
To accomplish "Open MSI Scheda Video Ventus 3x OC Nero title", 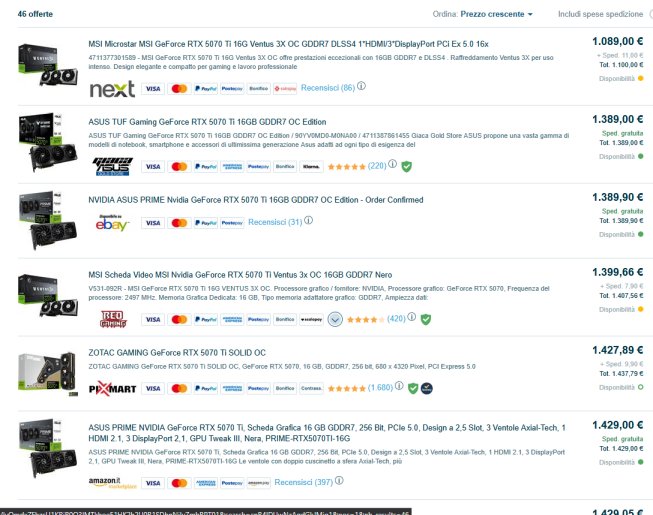I will click(240, 275).
